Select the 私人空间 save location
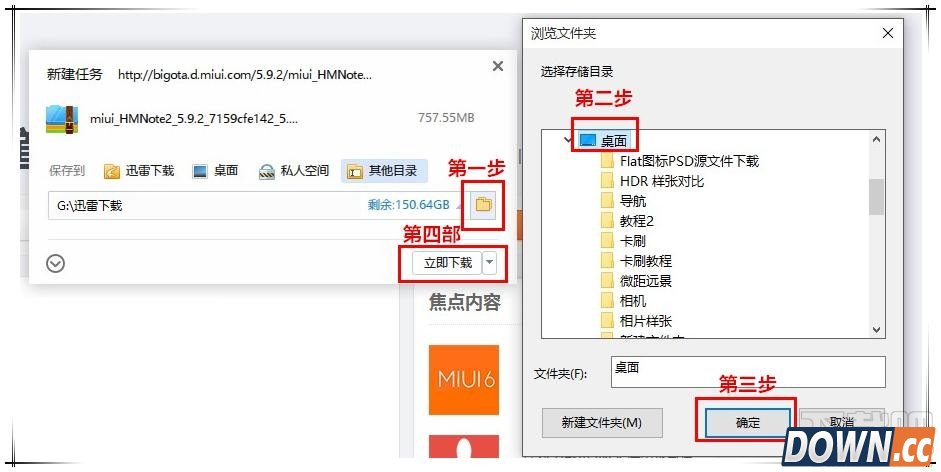The width and height of the screenshot is (941, 472). click(x=294, y=171)
